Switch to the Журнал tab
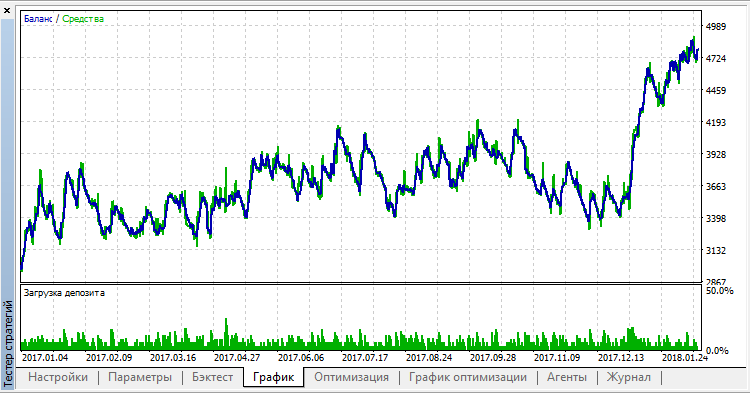750x394 pixels. [x=629, y=377]
